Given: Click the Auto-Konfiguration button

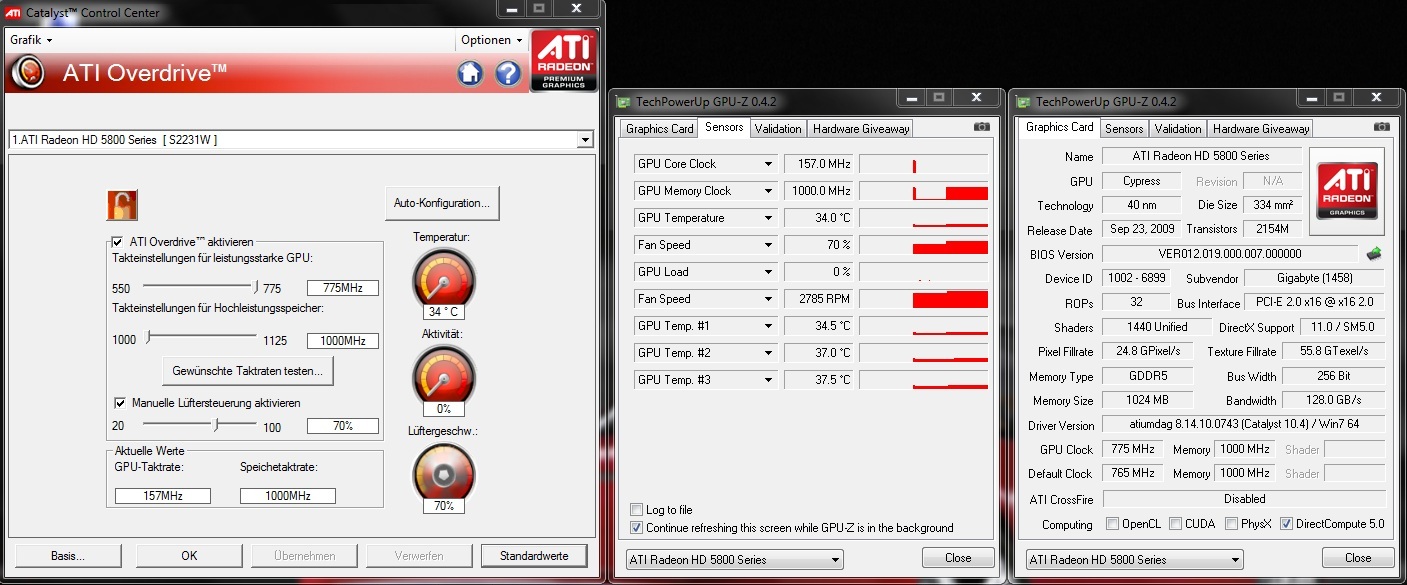Looking at the screenshot, I should coord(442,203).
